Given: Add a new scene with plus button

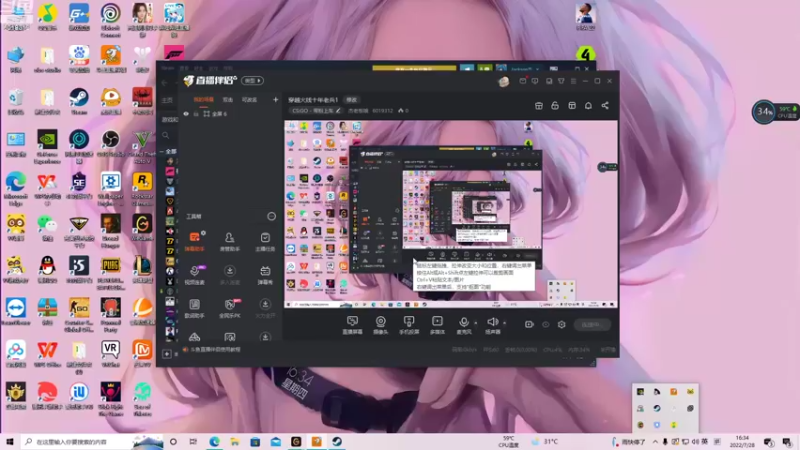Looking at the screenshot, I should tap(276, 99).
